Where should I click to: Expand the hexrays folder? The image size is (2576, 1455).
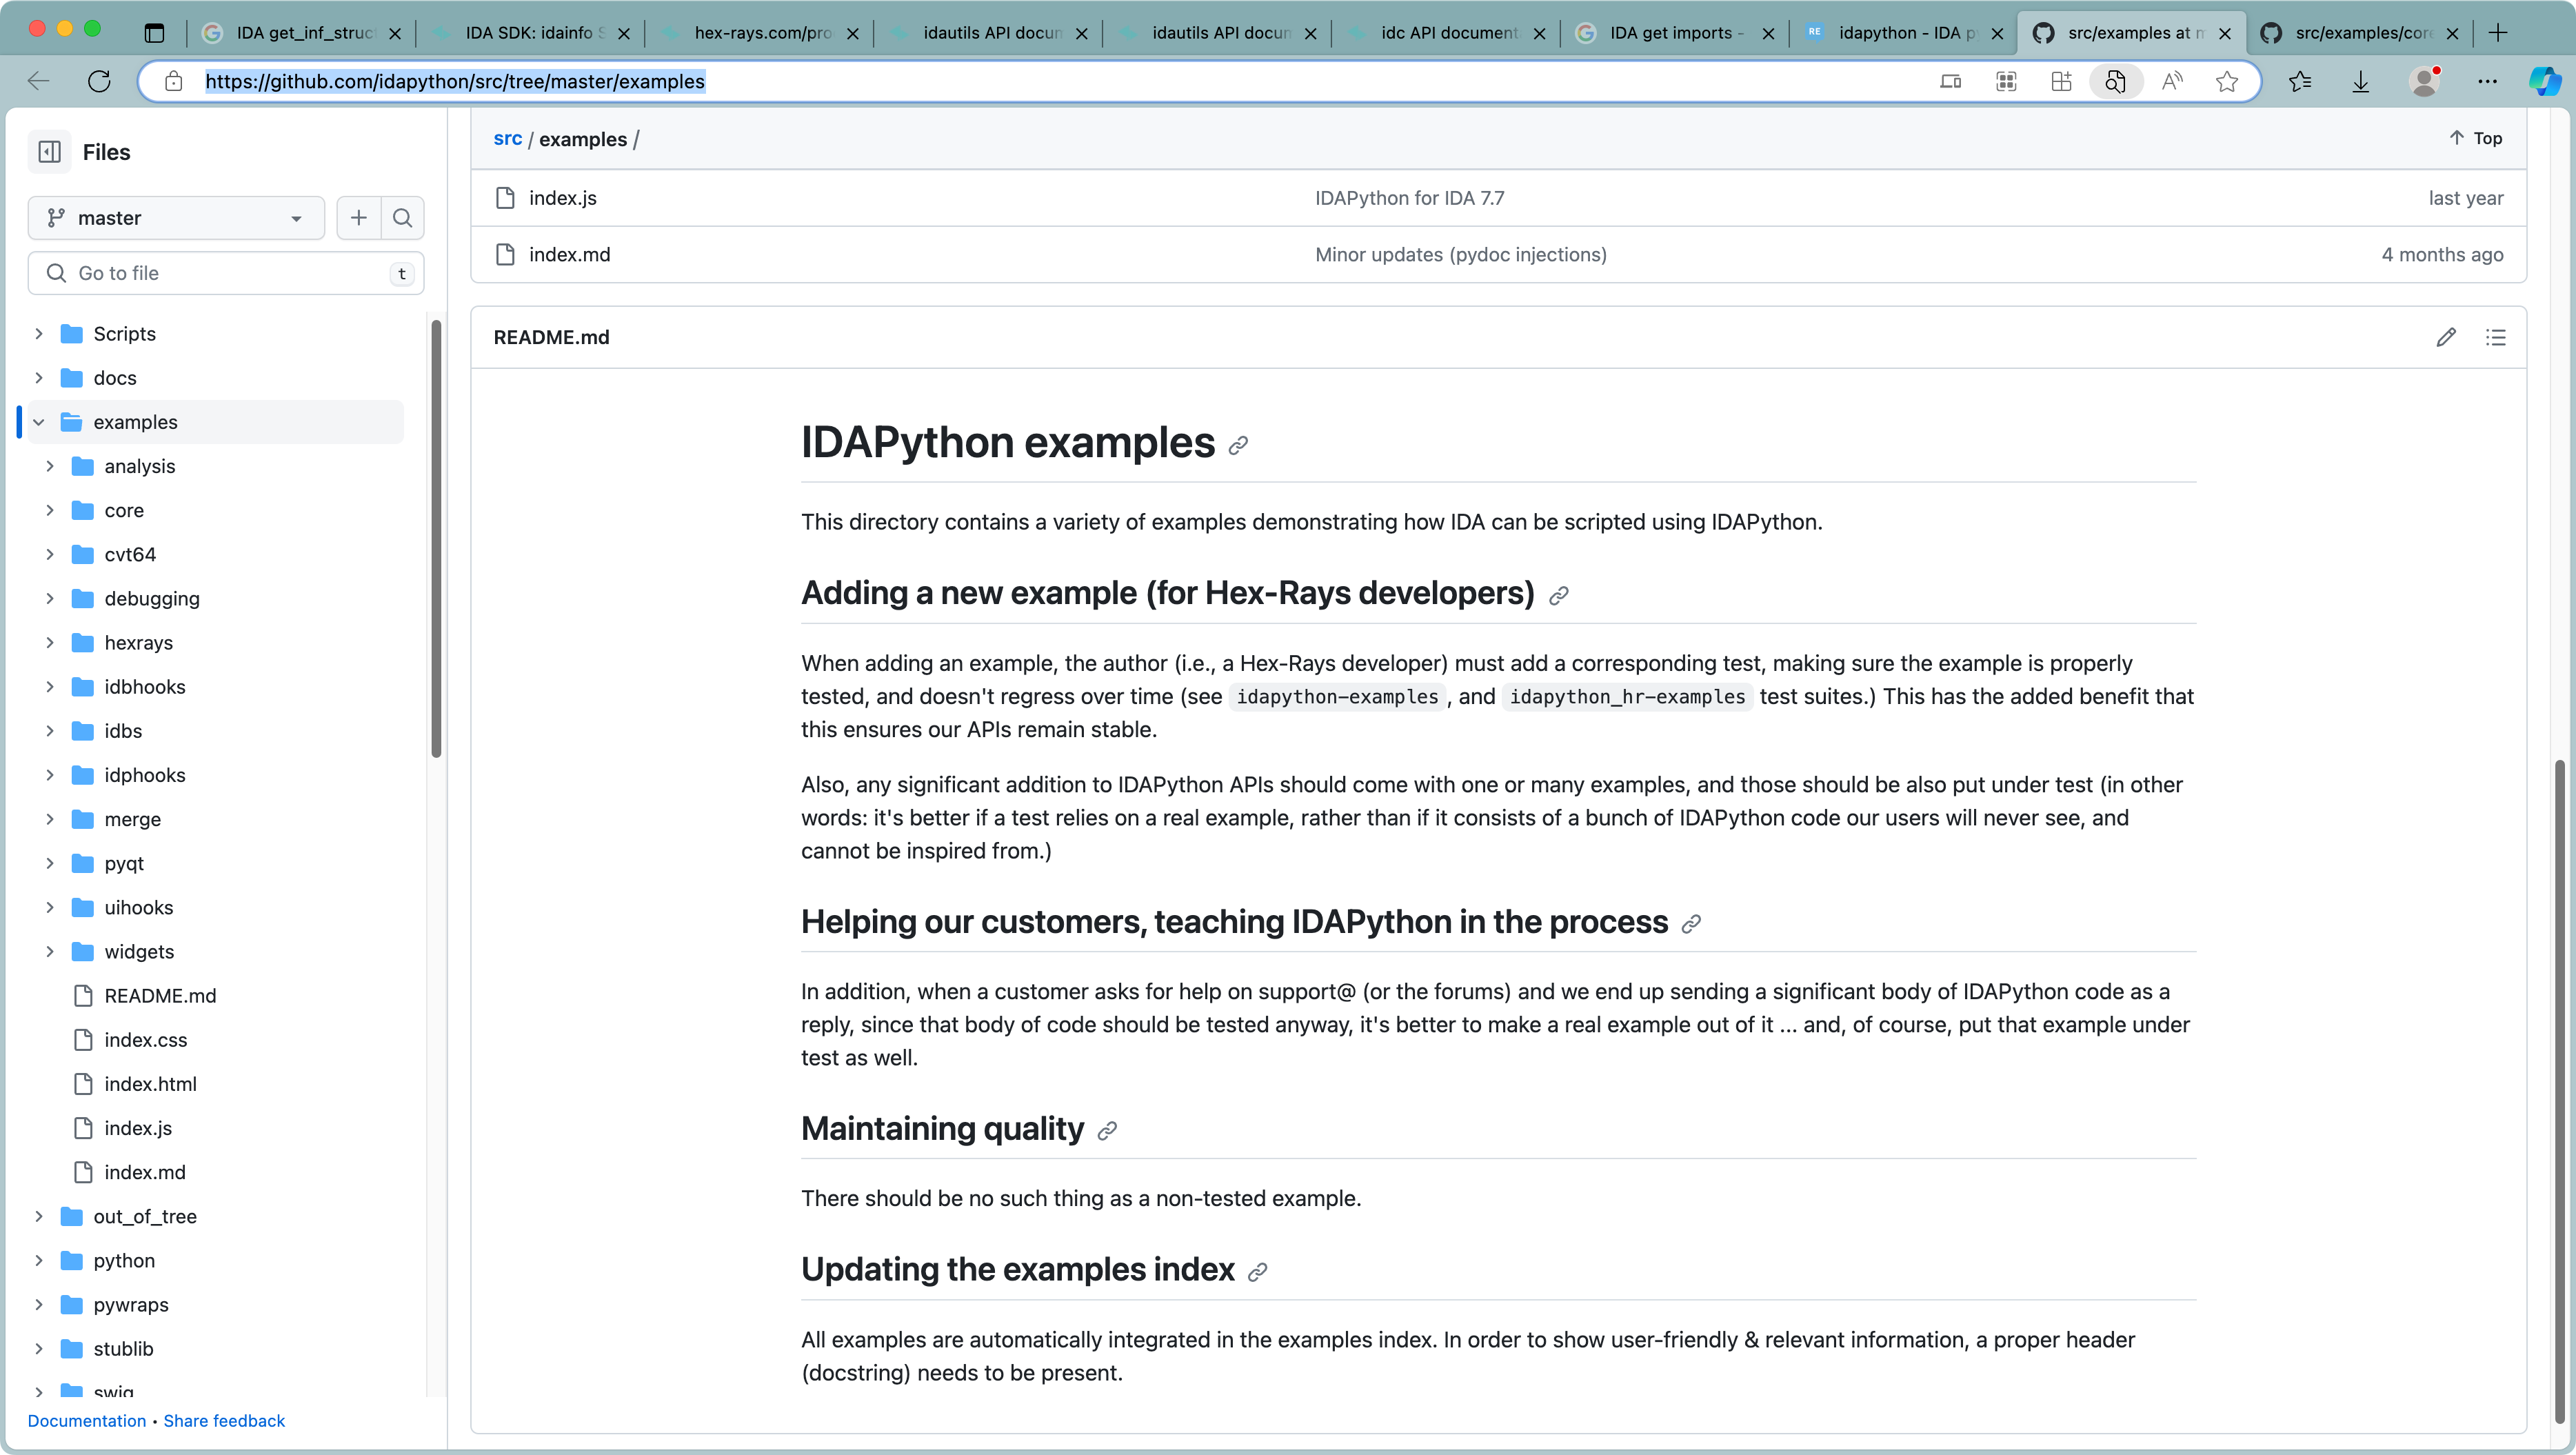coord(50,643)
